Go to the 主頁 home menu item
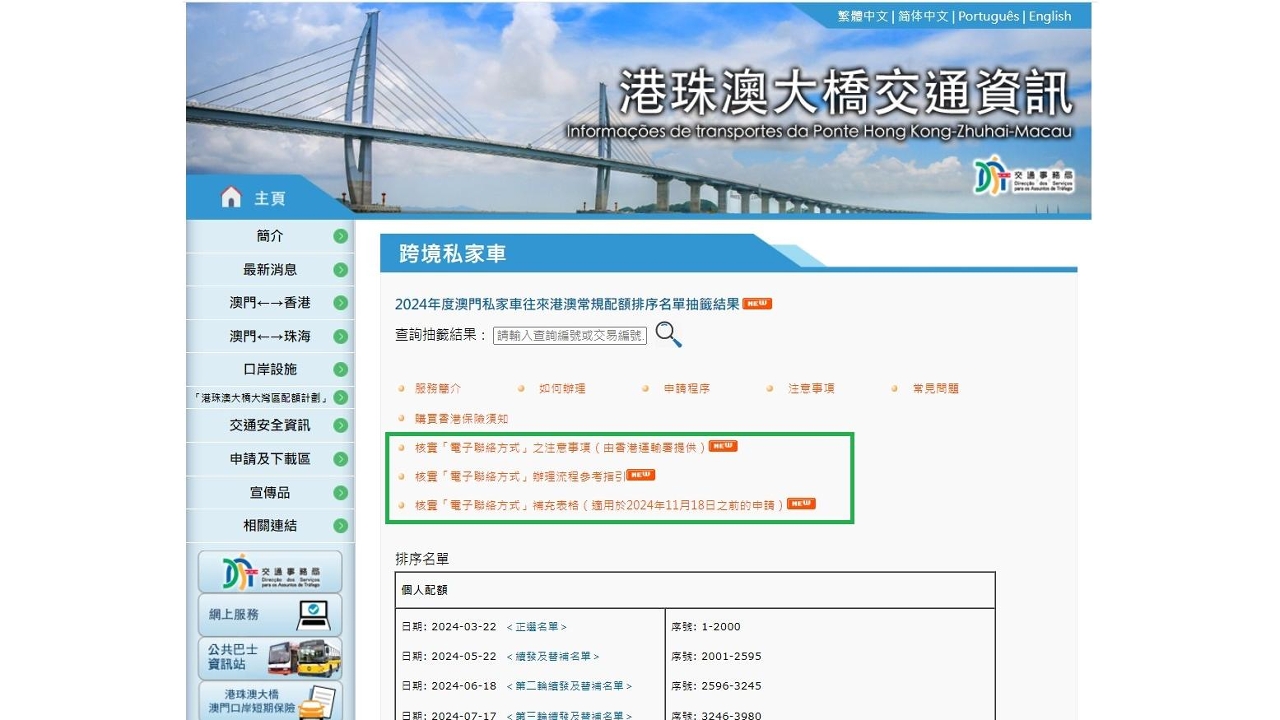Image resolution: width=1280 pixels, height=720 pixels. tap(269, 198)
